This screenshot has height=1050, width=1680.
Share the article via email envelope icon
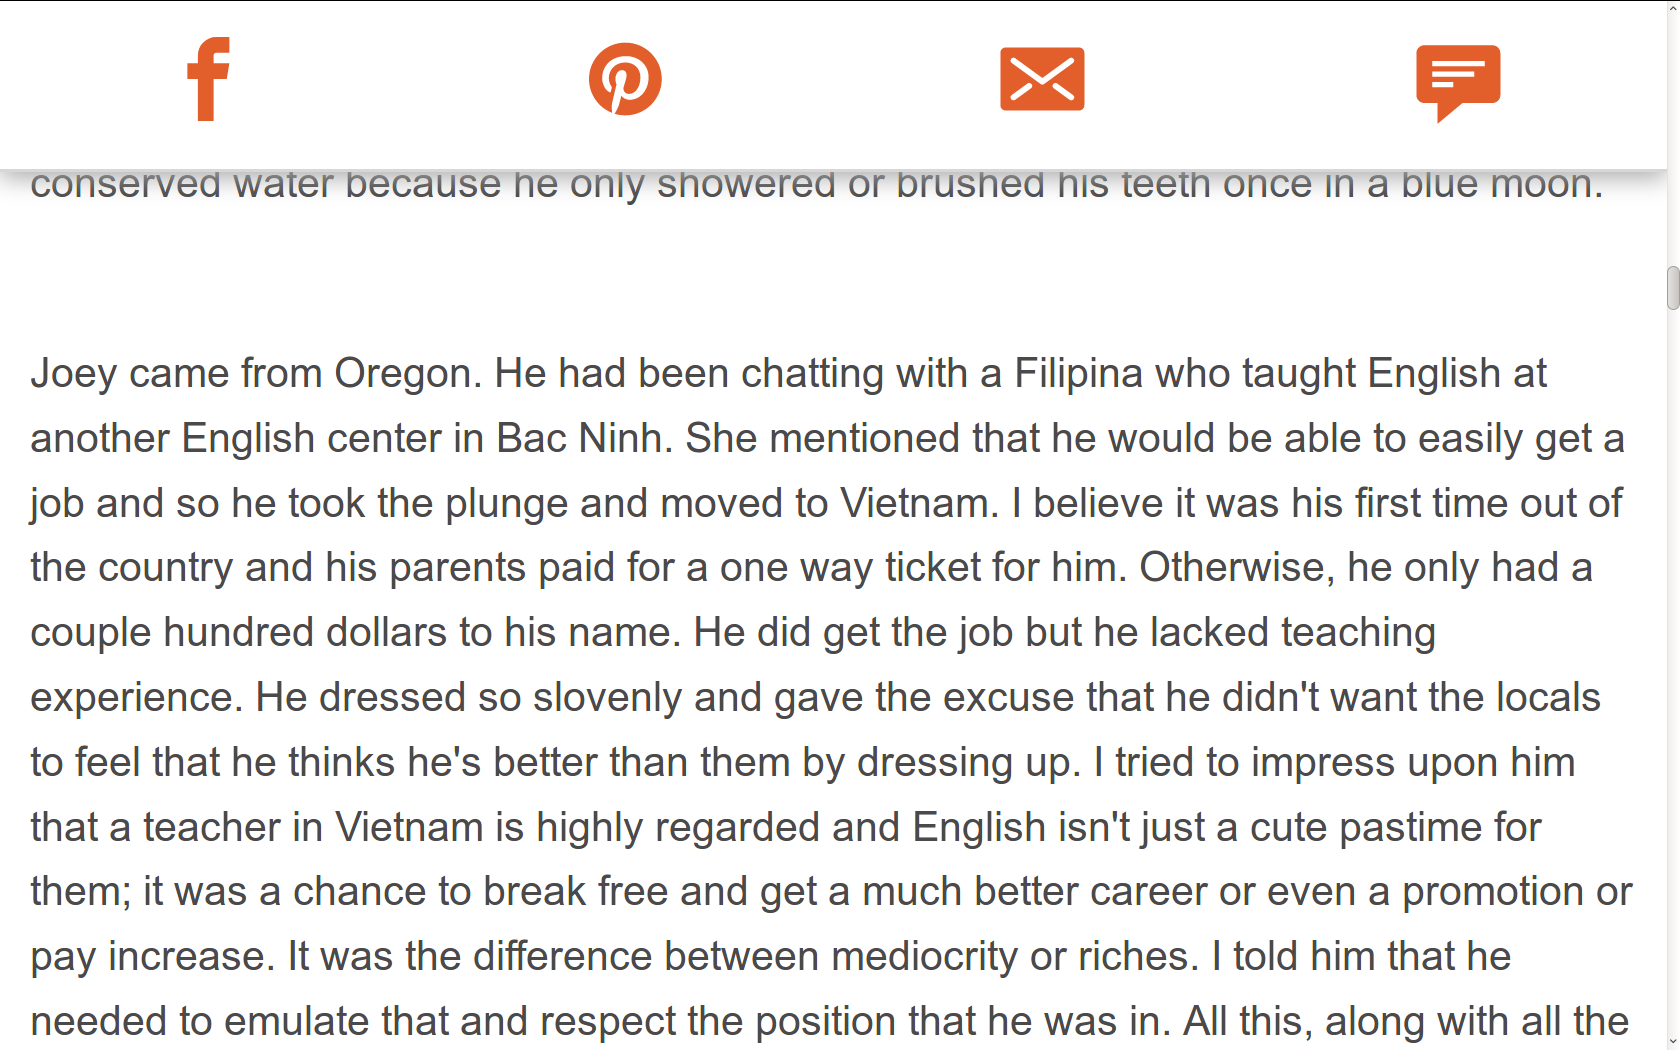(x=1042, y=79)
